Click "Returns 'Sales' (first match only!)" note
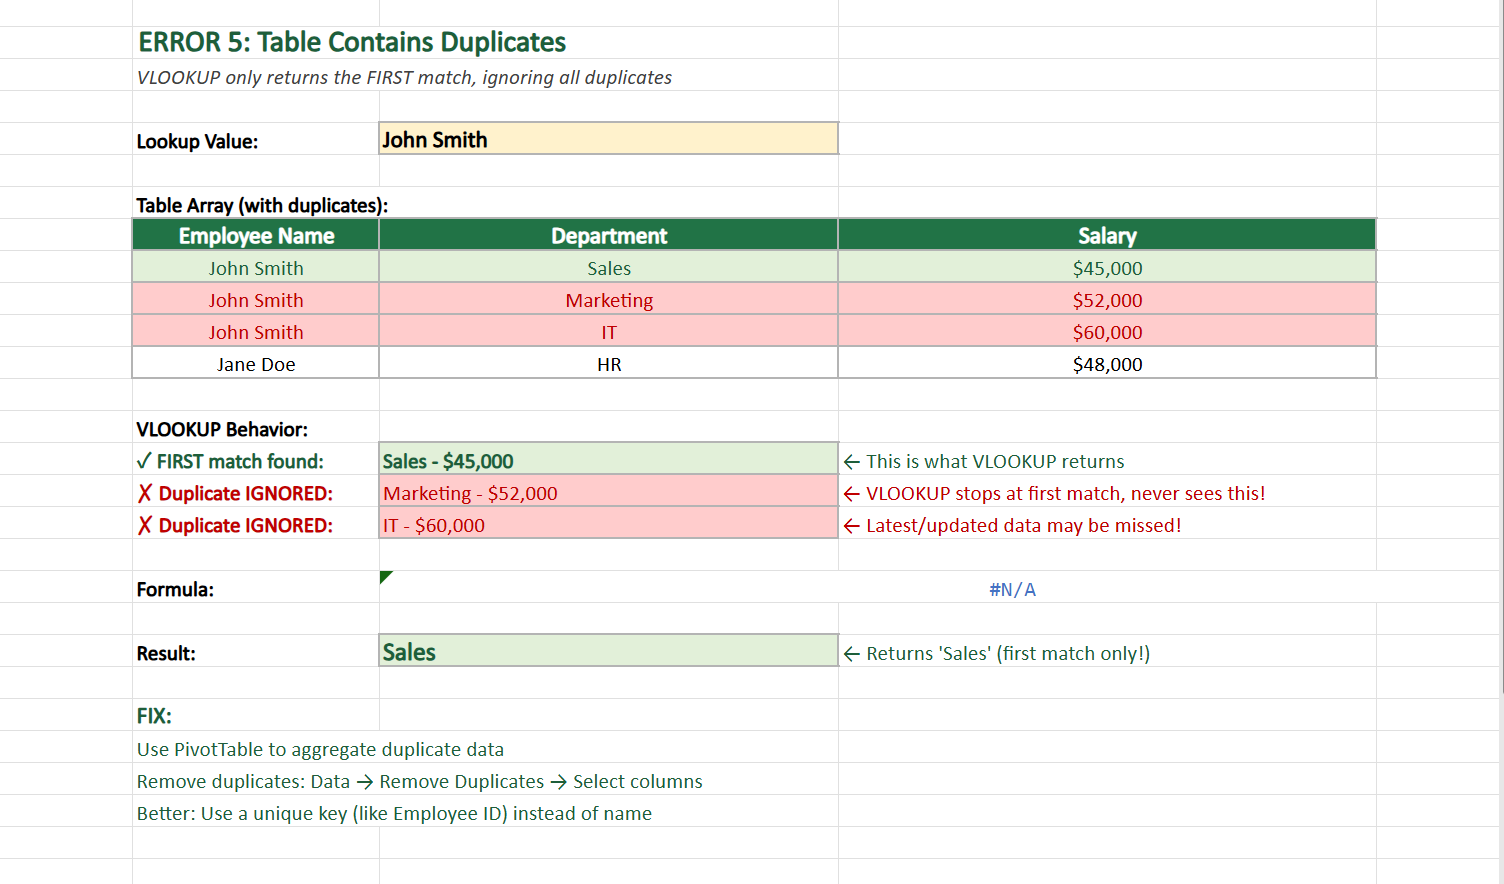This screenshot has width=1504, height=884. [997, 653]
